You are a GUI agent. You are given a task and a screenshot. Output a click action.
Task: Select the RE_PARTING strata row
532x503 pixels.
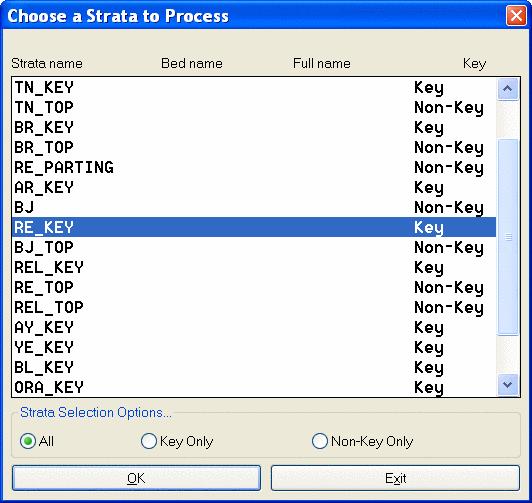pyautogui.click(x=254, y=167)
